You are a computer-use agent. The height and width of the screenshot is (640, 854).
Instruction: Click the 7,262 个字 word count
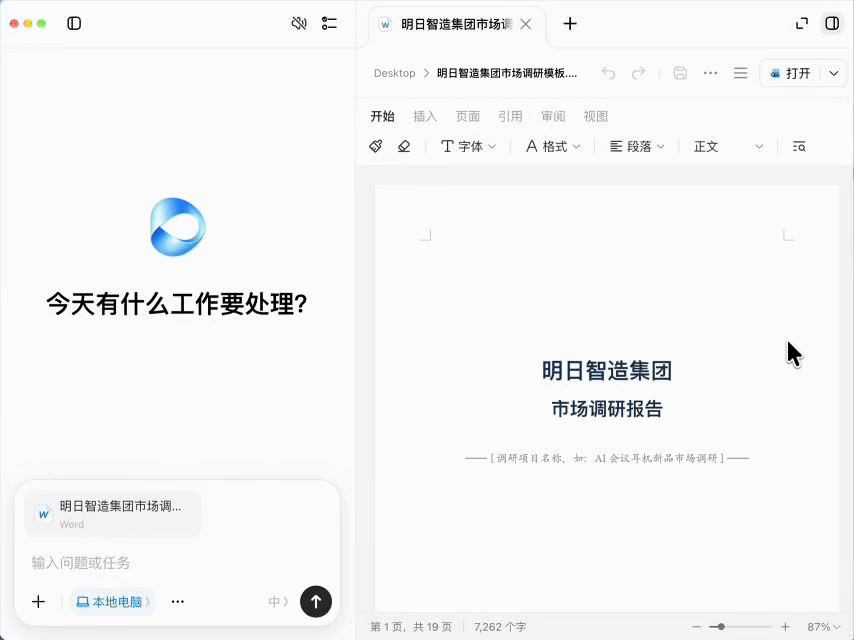tap(500, 627)
